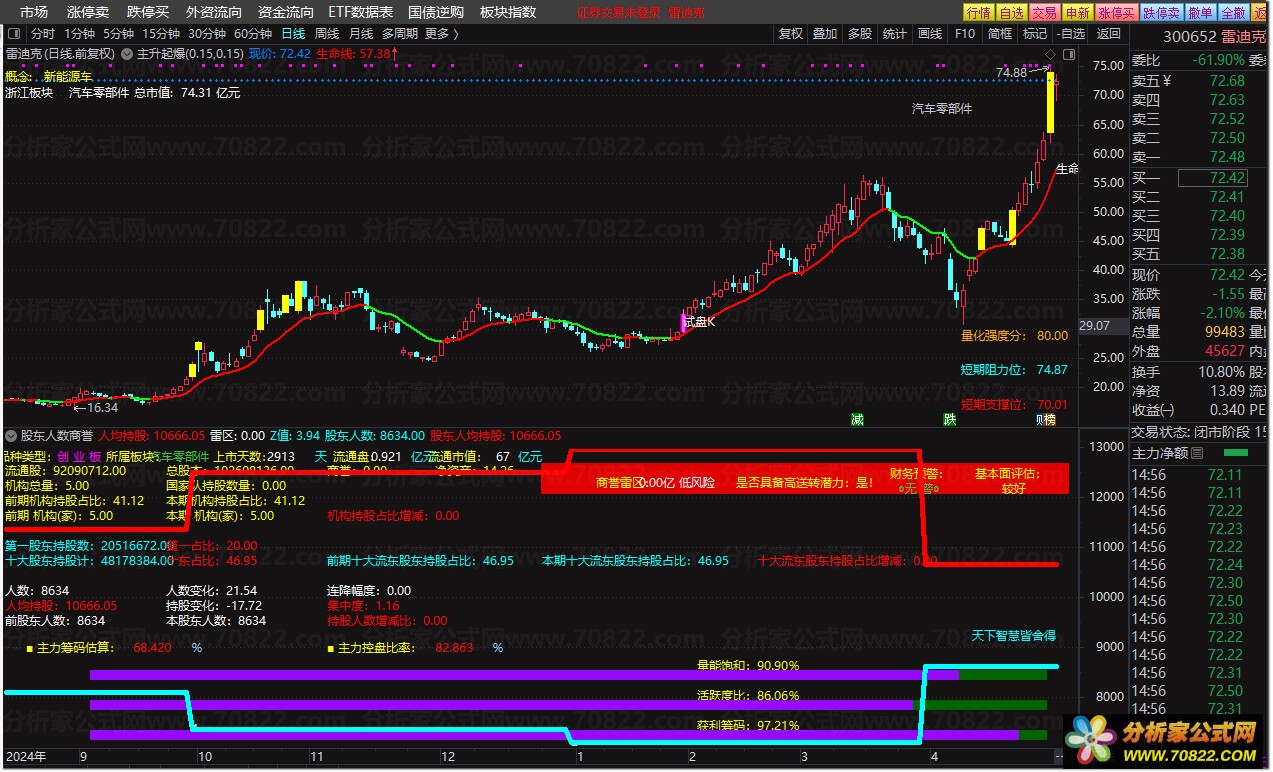Click the 概念: 新能源车 label
The image size is (1273, 772).
click(x=48, y=76)
